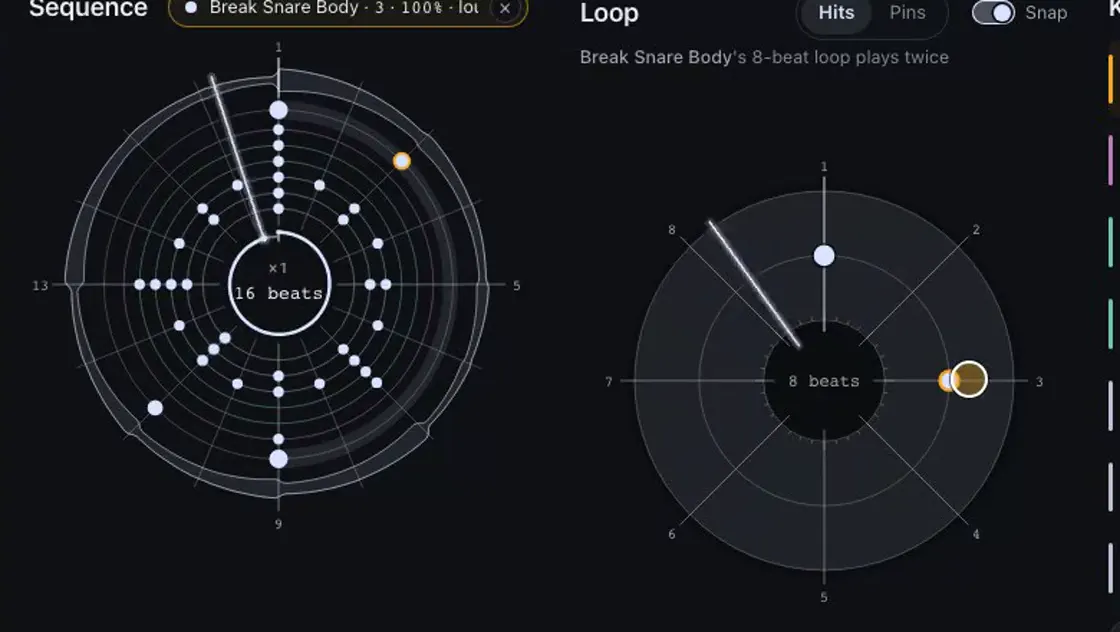The height and width of the screenshot is (632, 1120).
Task: Click beat 9 label on Sequence wheel
Action: pos(279,524)
